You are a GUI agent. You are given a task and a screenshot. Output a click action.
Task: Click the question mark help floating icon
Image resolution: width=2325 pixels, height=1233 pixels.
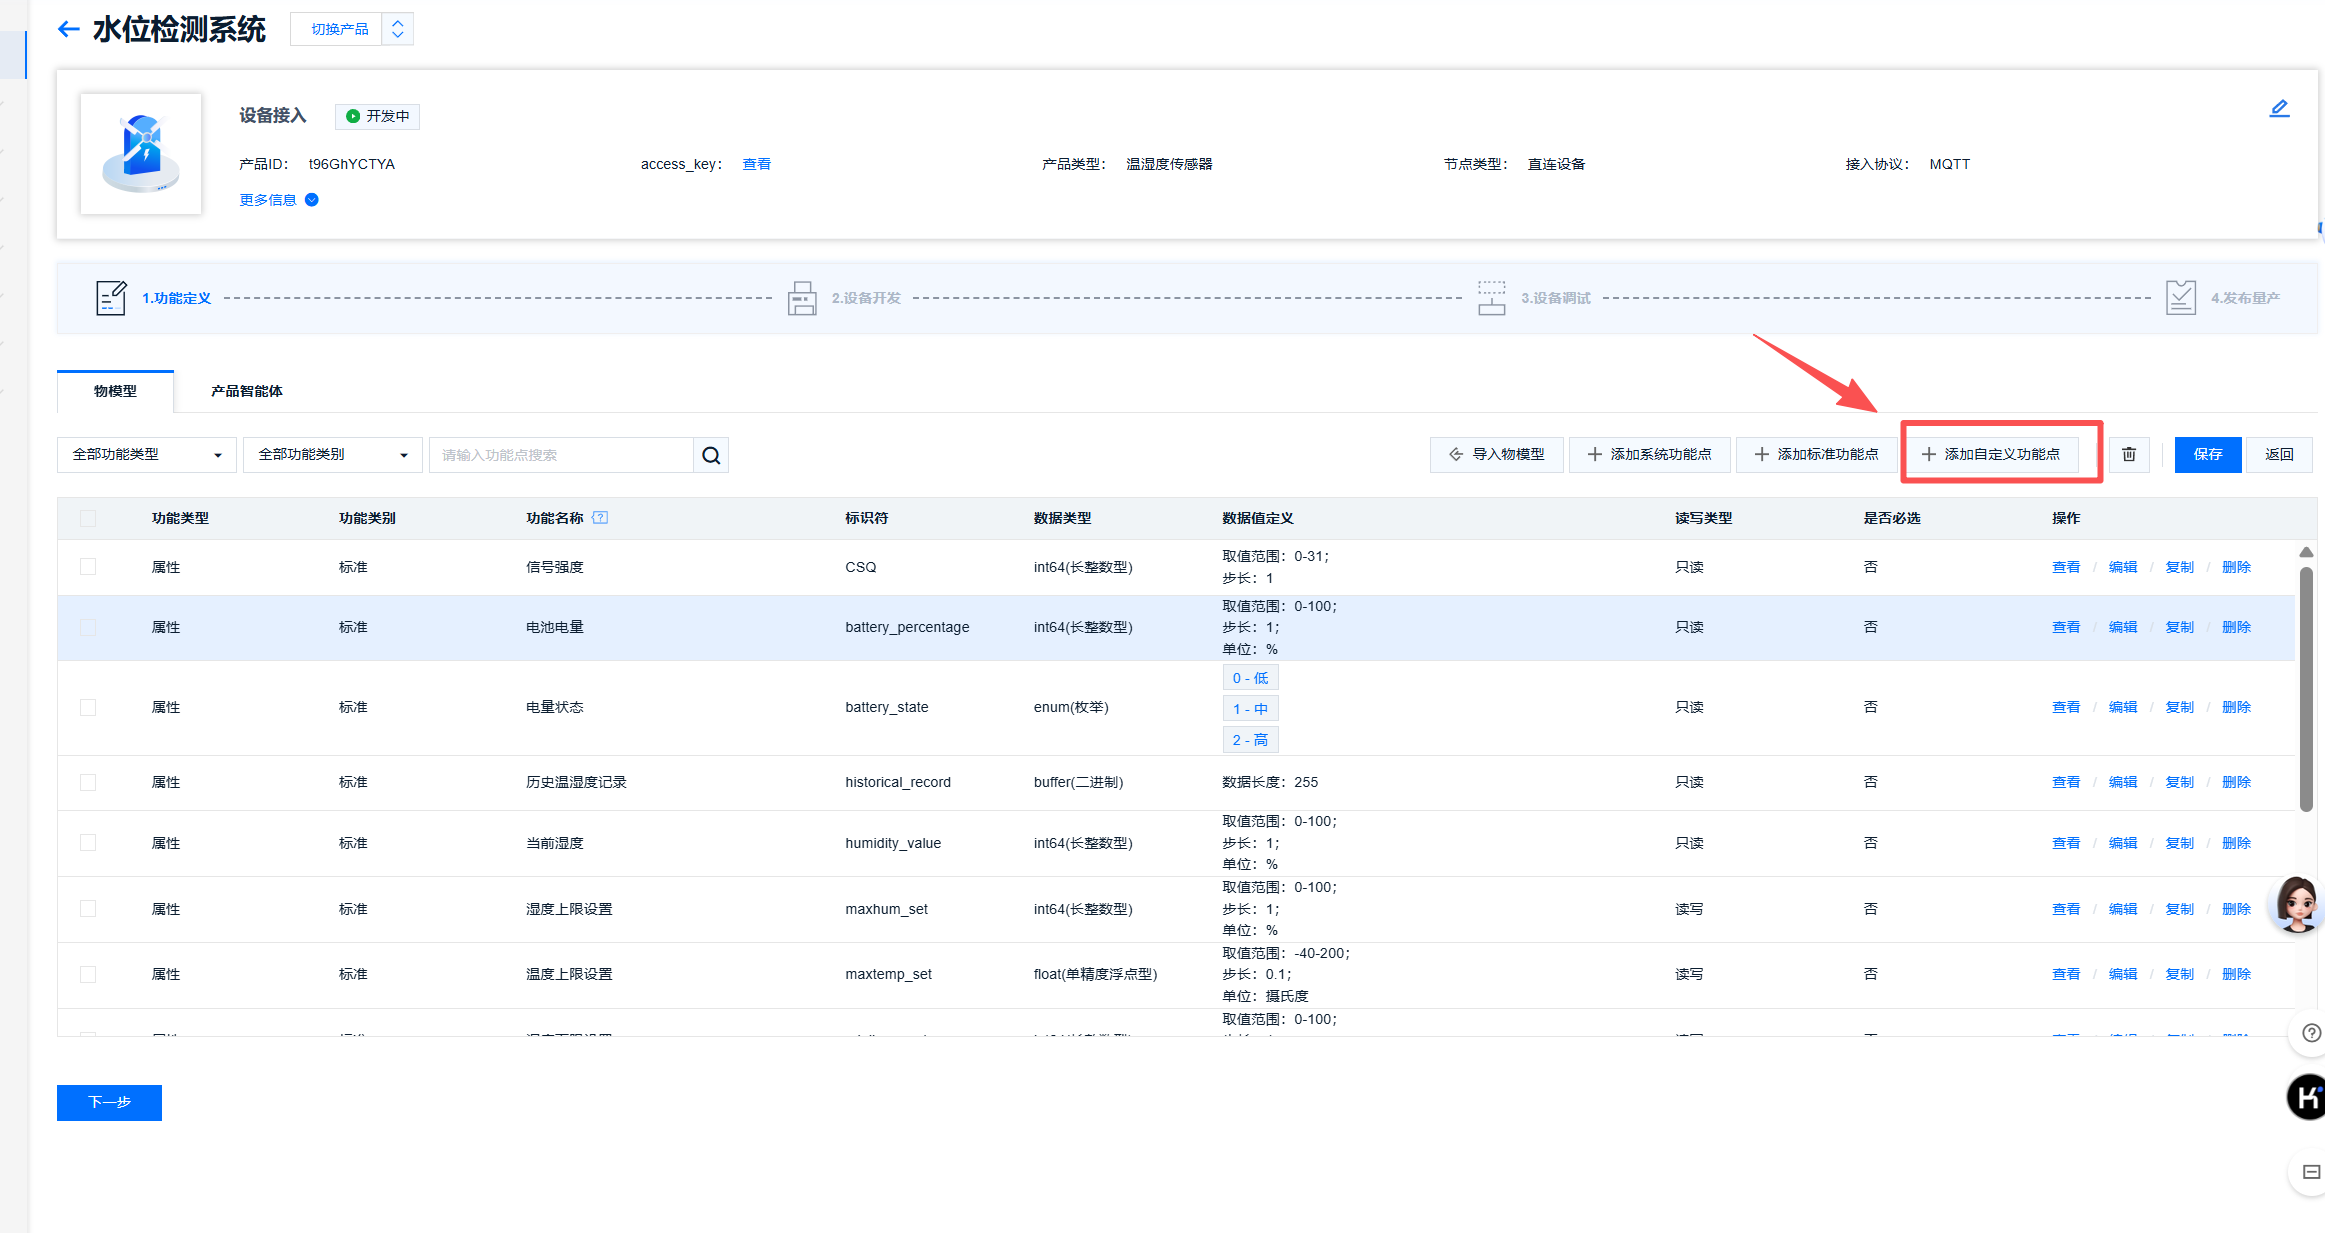(2311, 1033)
